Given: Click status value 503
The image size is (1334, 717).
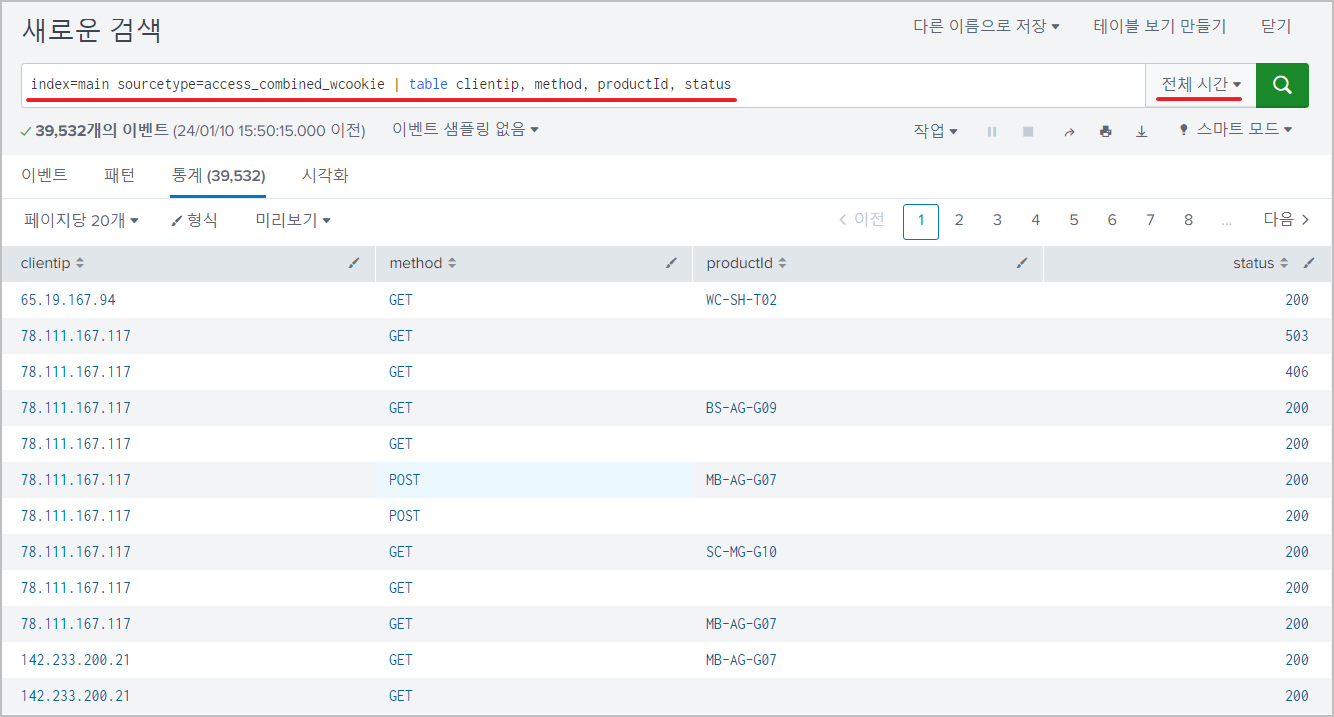Looking at the screenshot, I should tap(1297, 336).
